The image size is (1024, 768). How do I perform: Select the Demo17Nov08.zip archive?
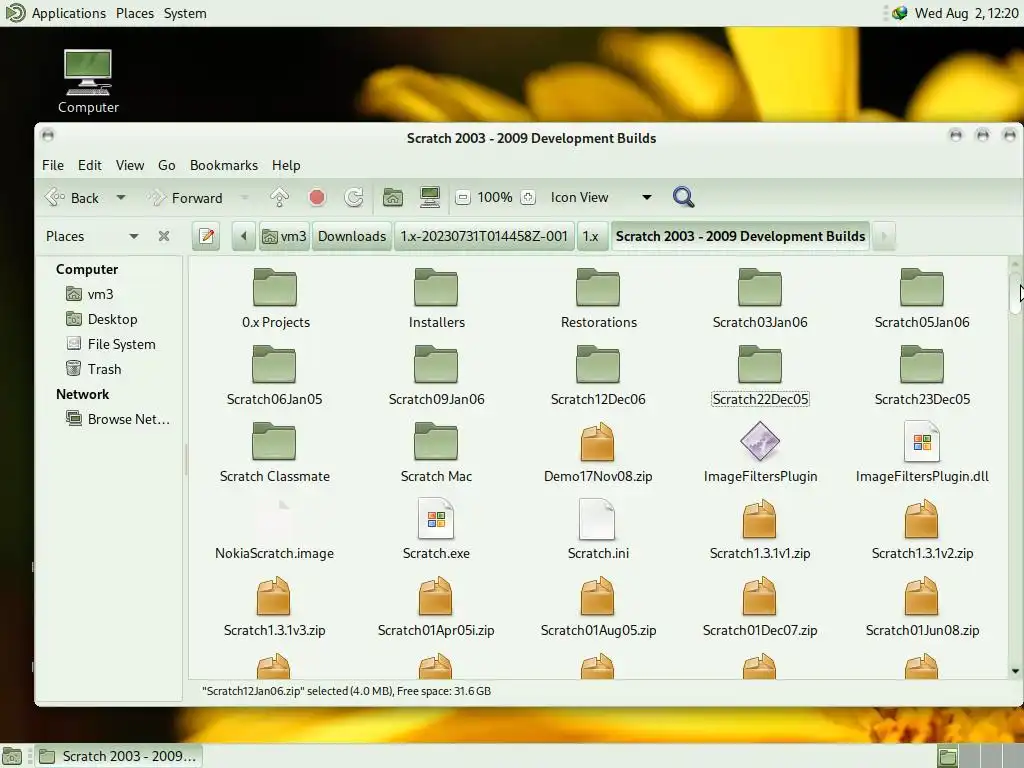tap(598, 453)
